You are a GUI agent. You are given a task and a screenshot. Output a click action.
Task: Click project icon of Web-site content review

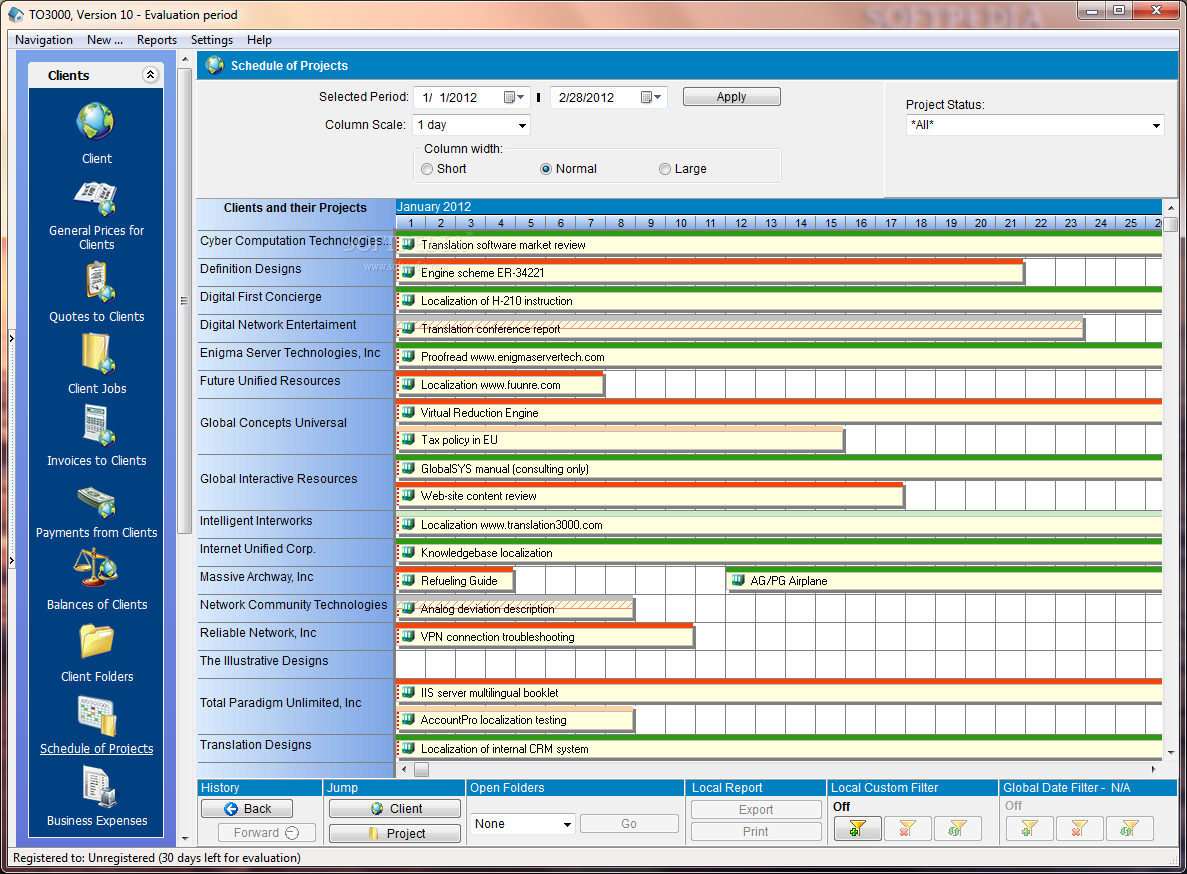click(x=408, y=496)
